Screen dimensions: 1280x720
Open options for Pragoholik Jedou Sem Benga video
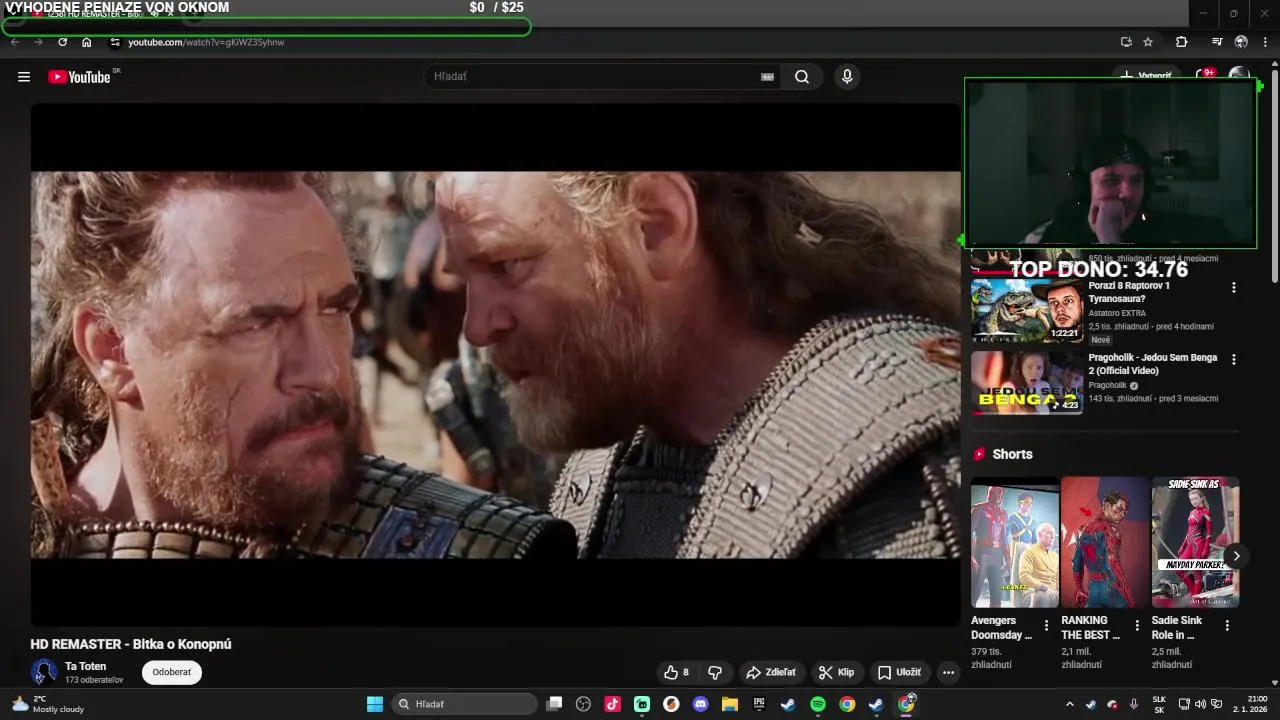pos(1233,359)
